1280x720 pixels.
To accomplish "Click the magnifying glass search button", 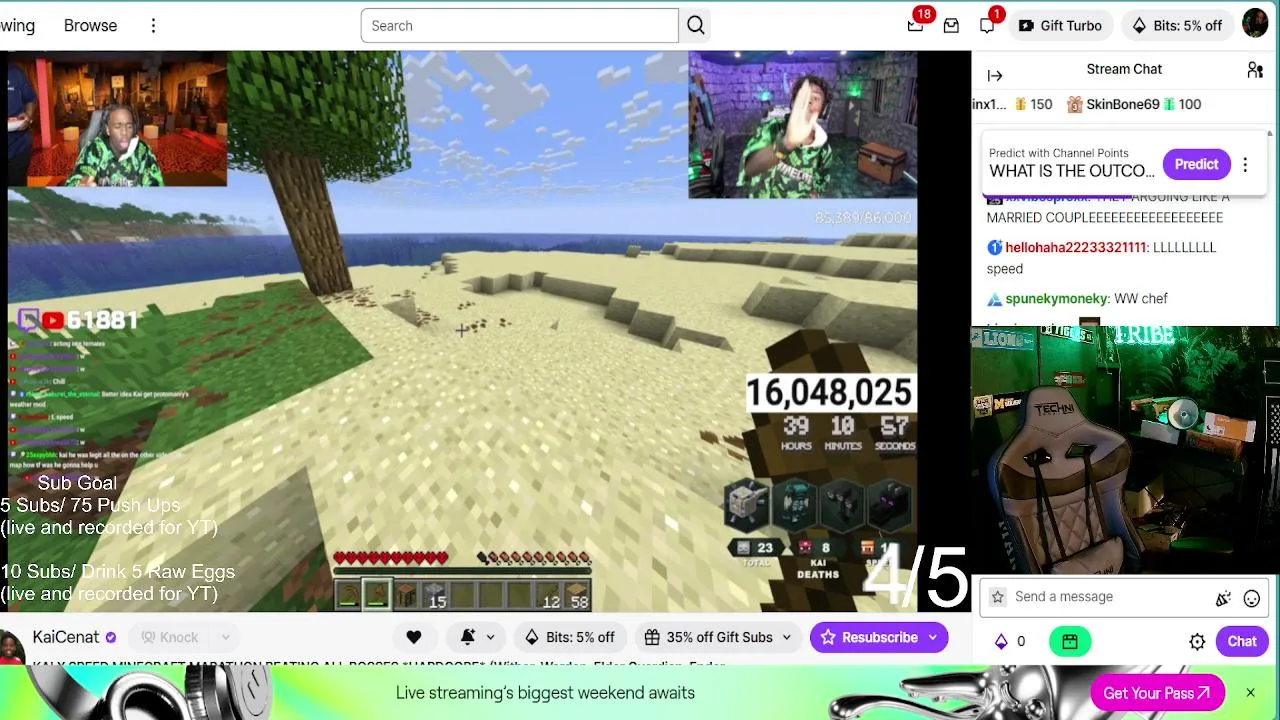I will pos(696,26).
